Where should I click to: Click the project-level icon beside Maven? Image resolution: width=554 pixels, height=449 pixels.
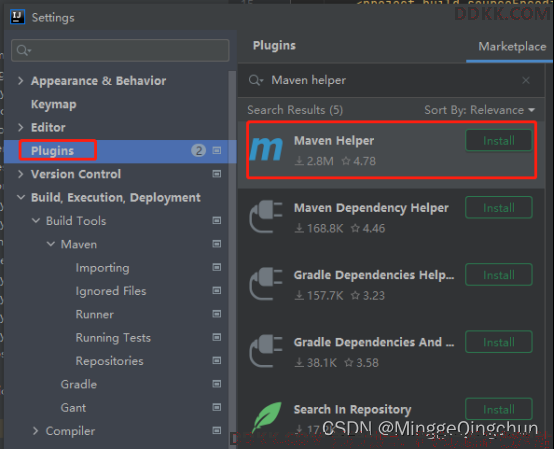[x=217, y=244]
